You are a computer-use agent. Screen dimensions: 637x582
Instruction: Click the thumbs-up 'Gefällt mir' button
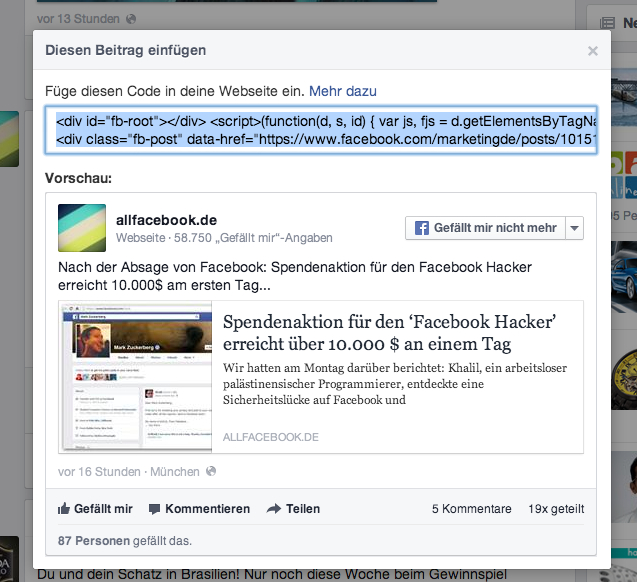point(95,508)
